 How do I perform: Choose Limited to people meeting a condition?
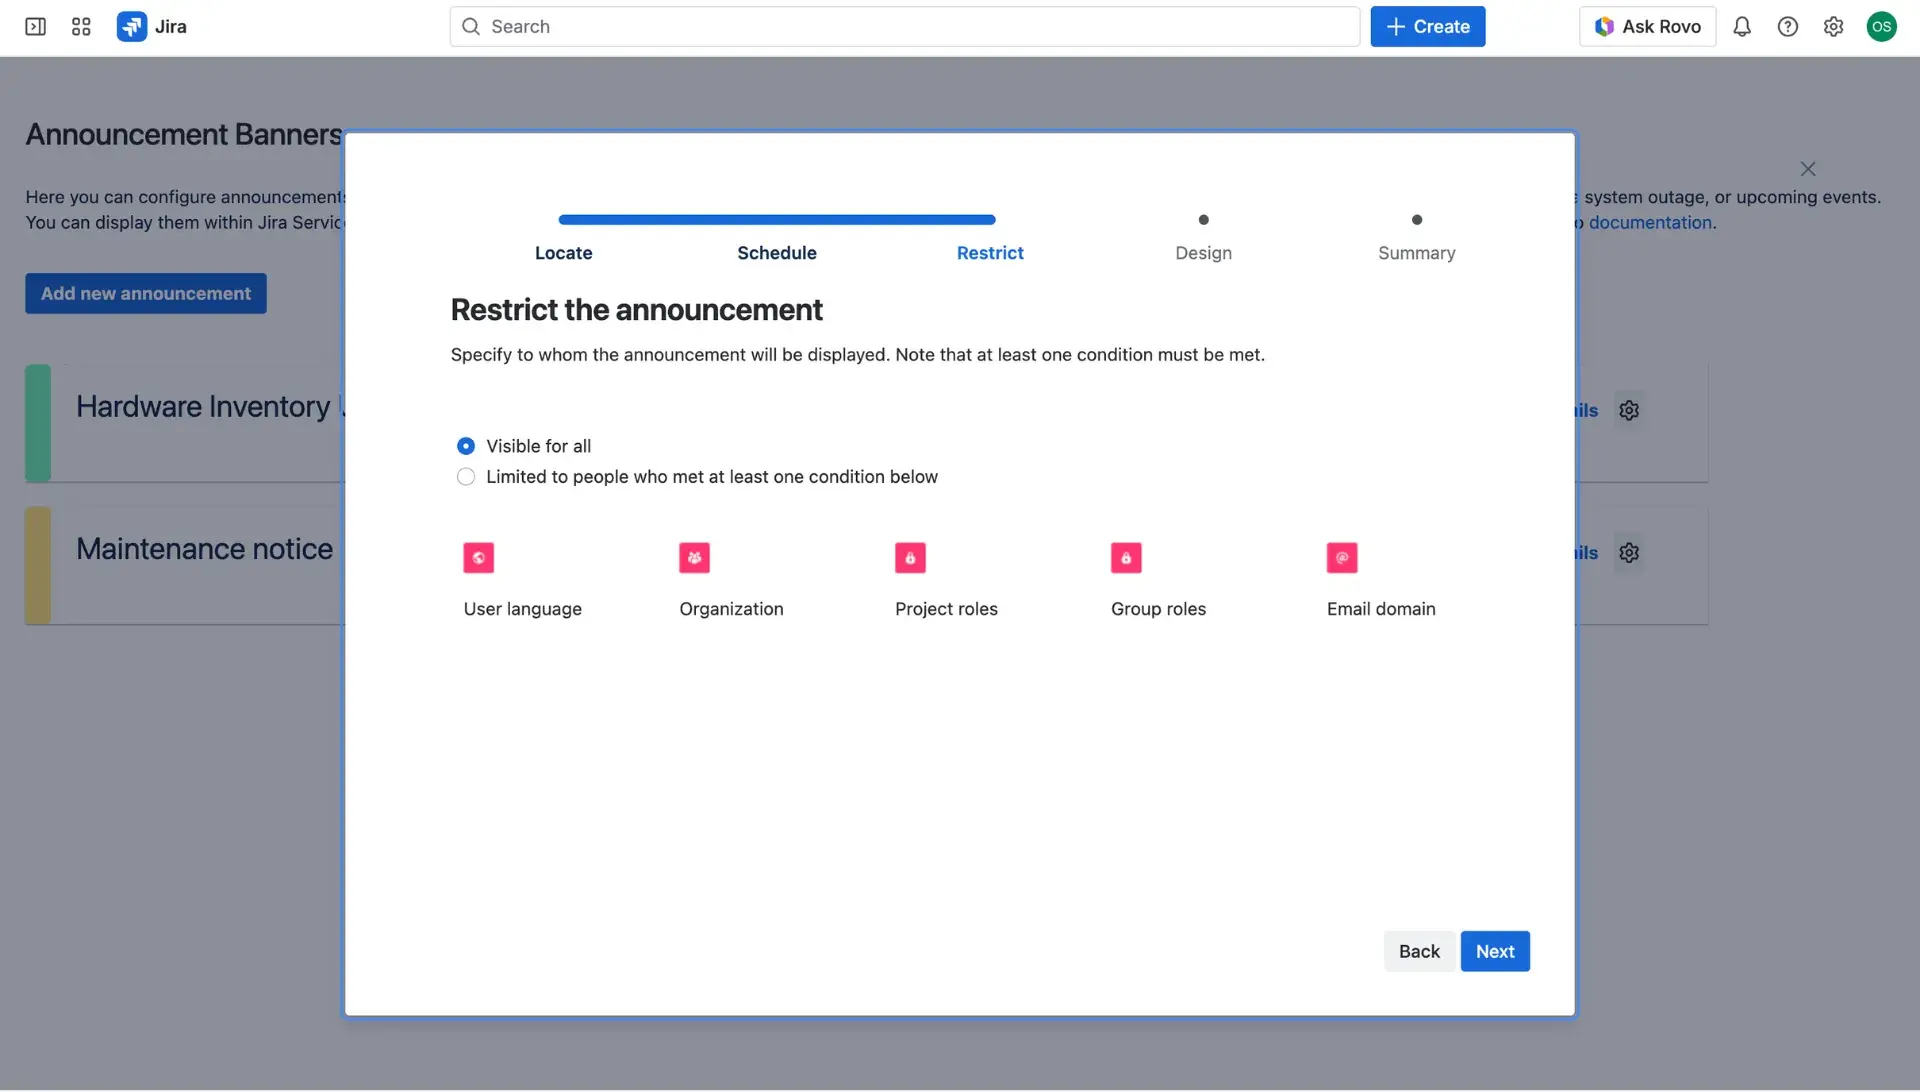(x=466, y=476)
